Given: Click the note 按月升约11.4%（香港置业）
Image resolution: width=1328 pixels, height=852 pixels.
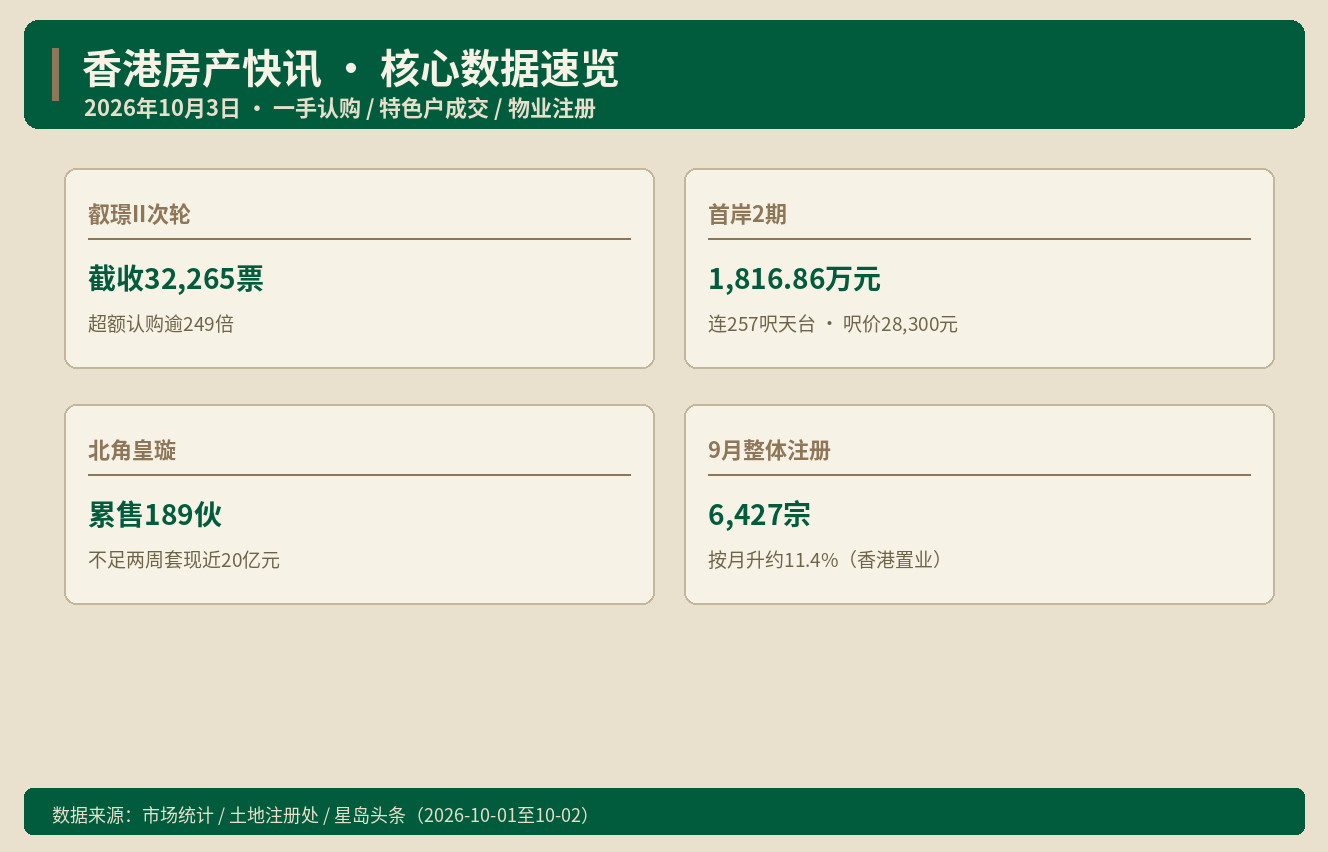Looking at the screenshot, I should coord(826,560).
